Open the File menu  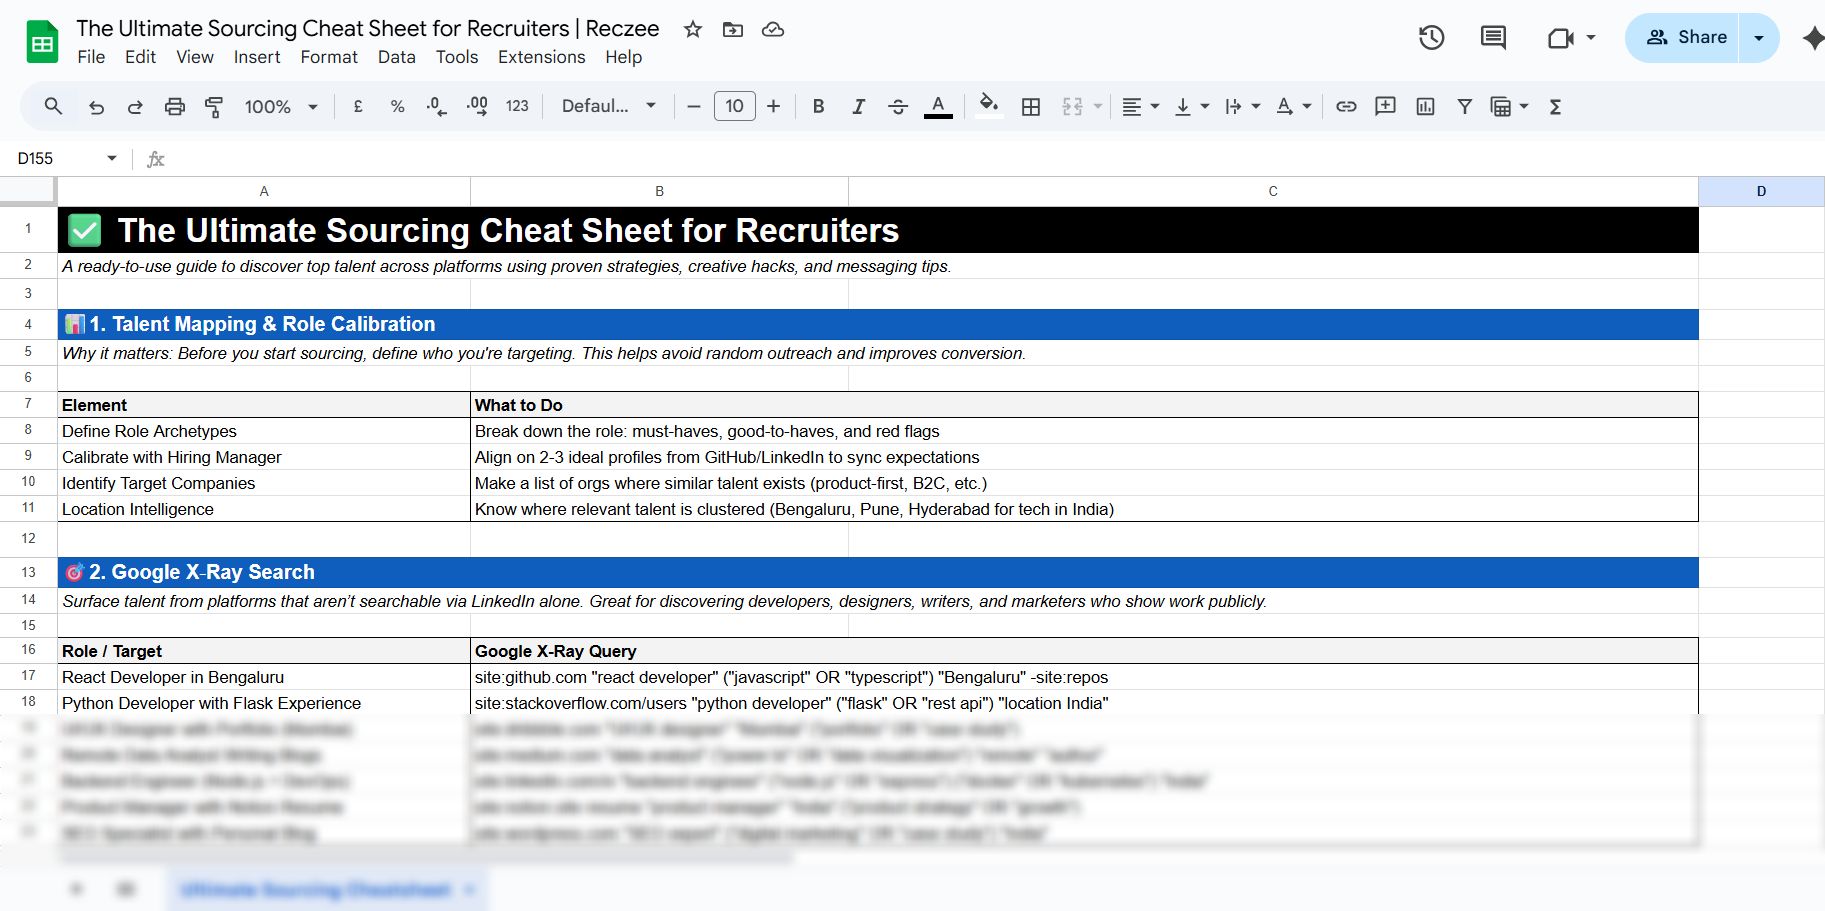tap(91, 57)
